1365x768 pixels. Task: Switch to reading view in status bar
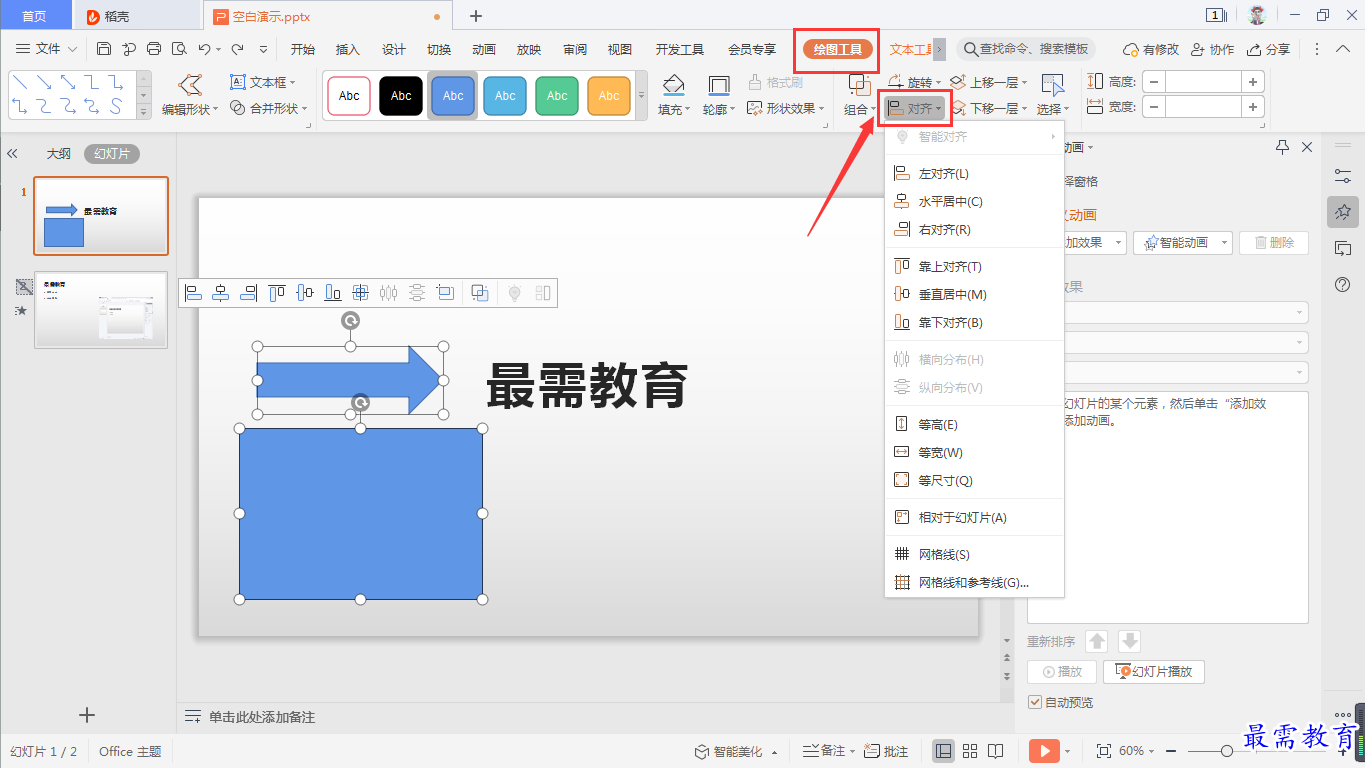tap(996, 751)
